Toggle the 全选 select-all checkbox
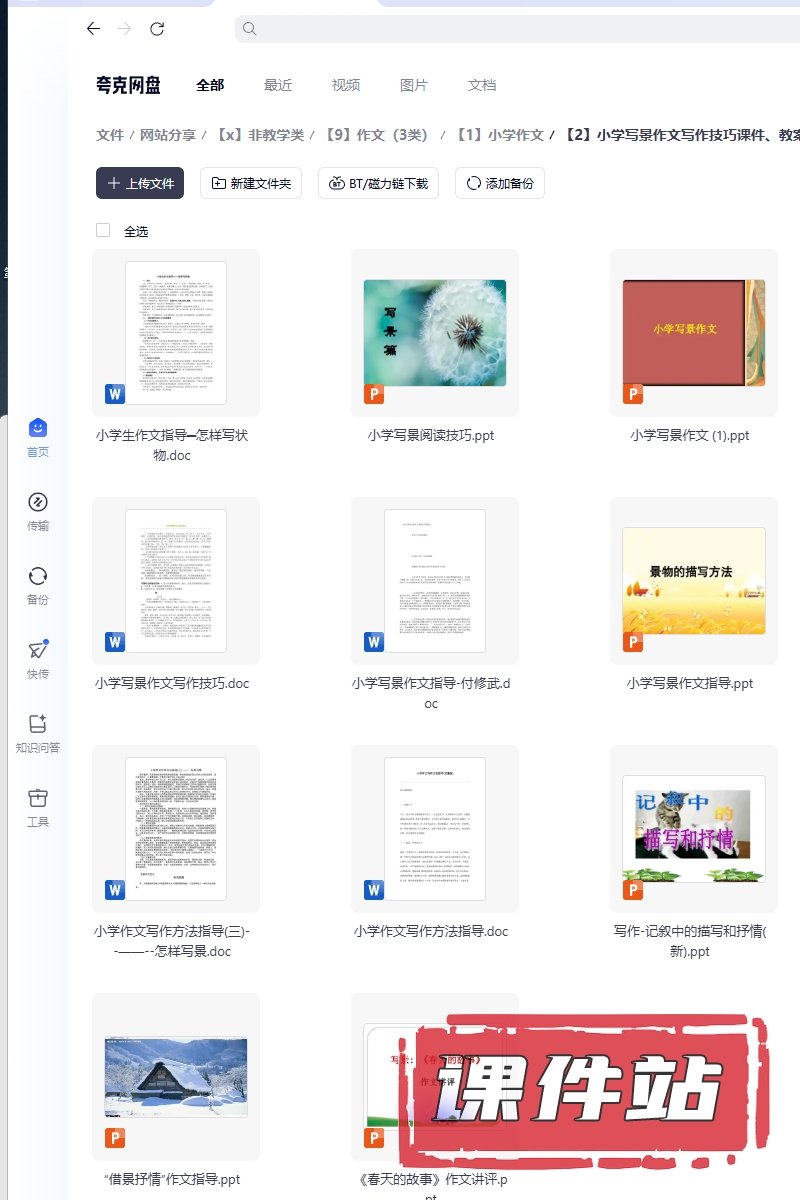The width and height of the screenshot is (800, 1200). pos(103,231)
